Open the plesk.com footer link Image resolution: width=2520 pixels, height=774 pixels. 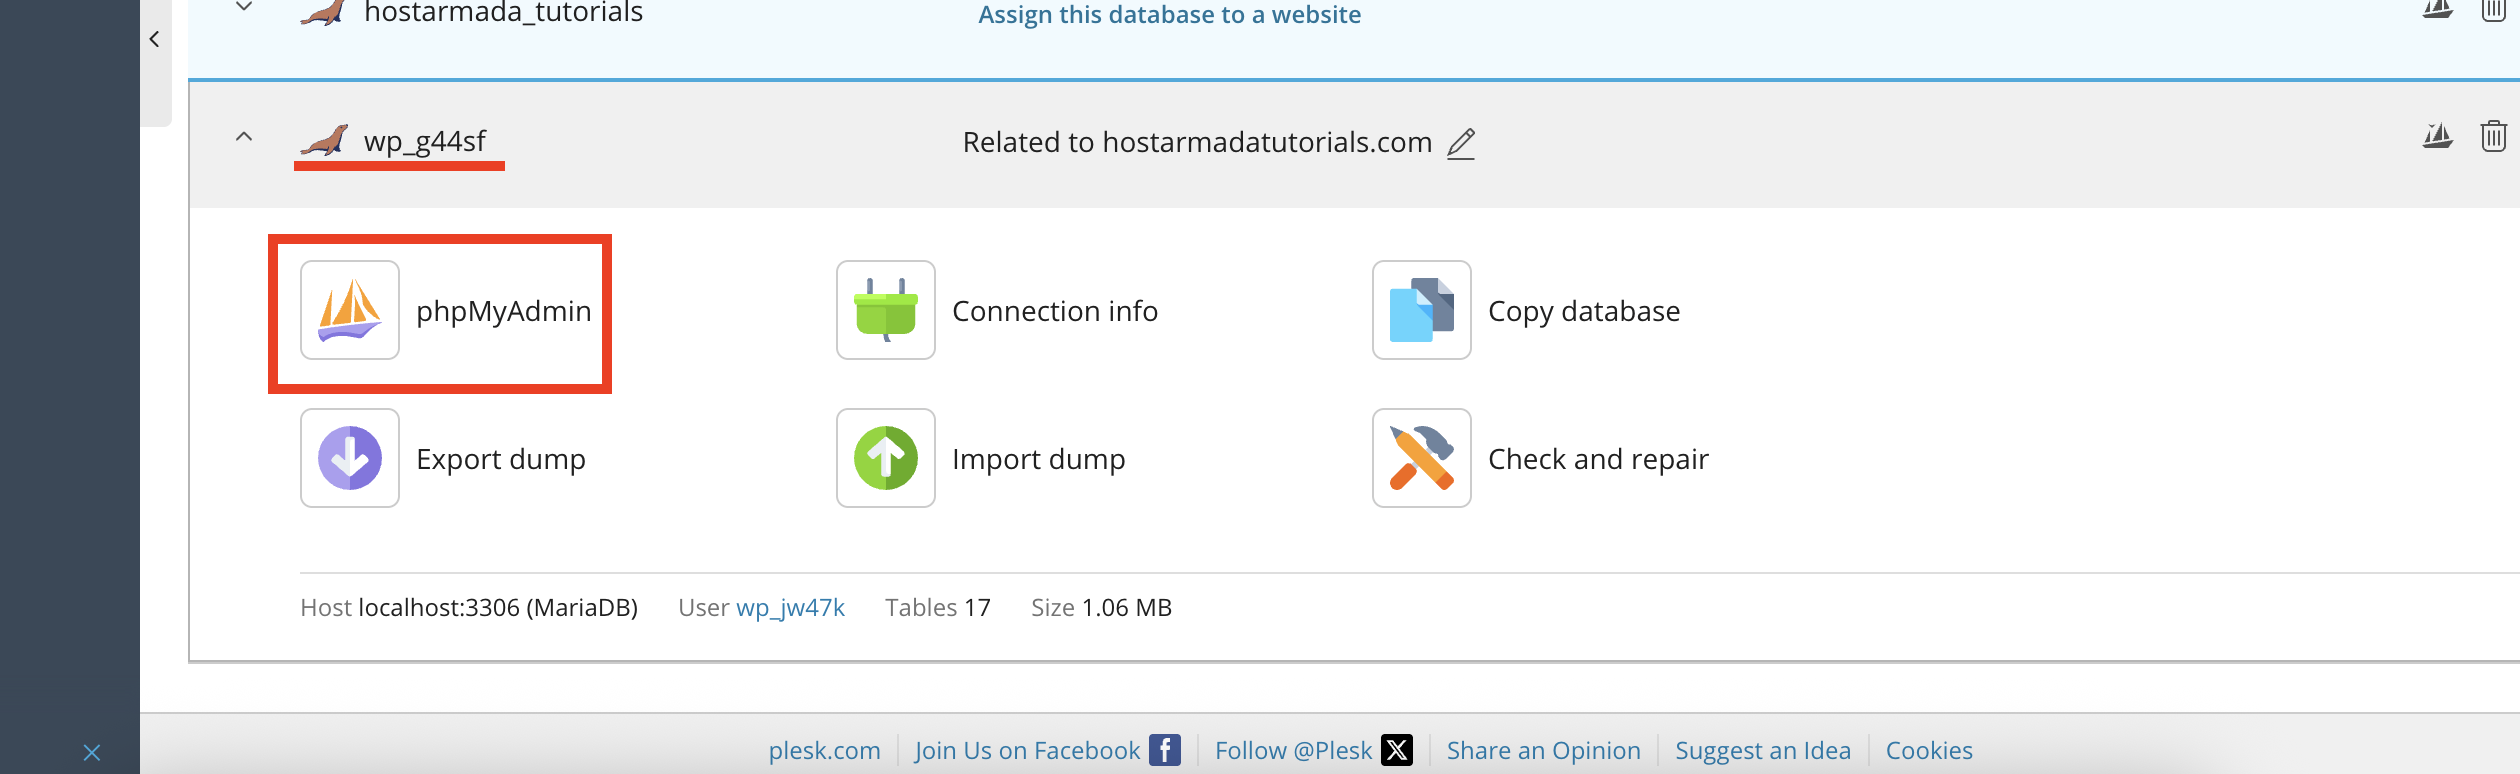[x=824, y=750]
